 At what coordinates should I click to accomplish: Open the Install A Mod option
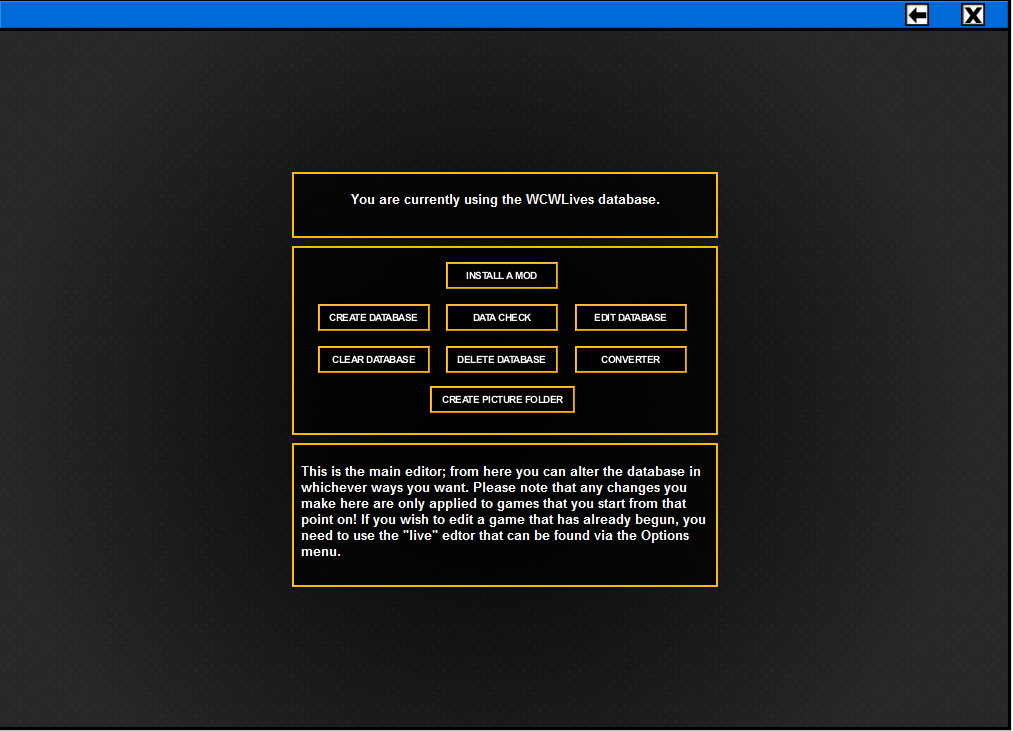tap(501, 275)
